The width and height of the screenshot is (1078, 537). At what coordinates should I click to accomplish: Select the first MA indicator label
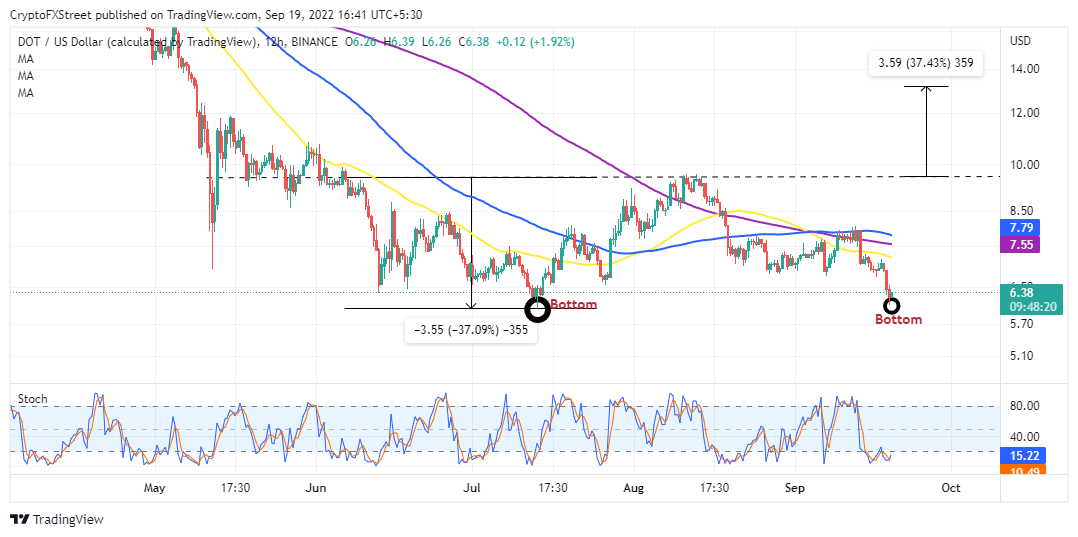click(25, 59)
